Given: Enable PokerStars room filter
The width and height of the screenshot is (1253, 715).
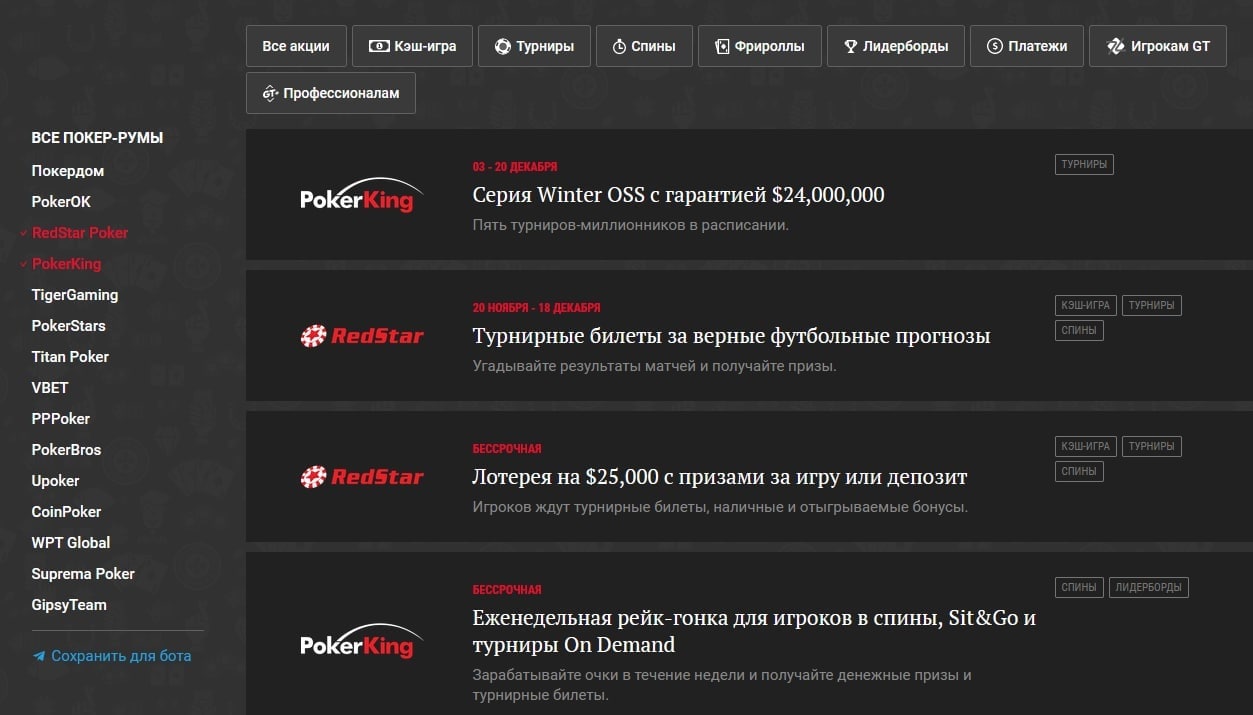Looking at the screenshot, I should (68, 326).
